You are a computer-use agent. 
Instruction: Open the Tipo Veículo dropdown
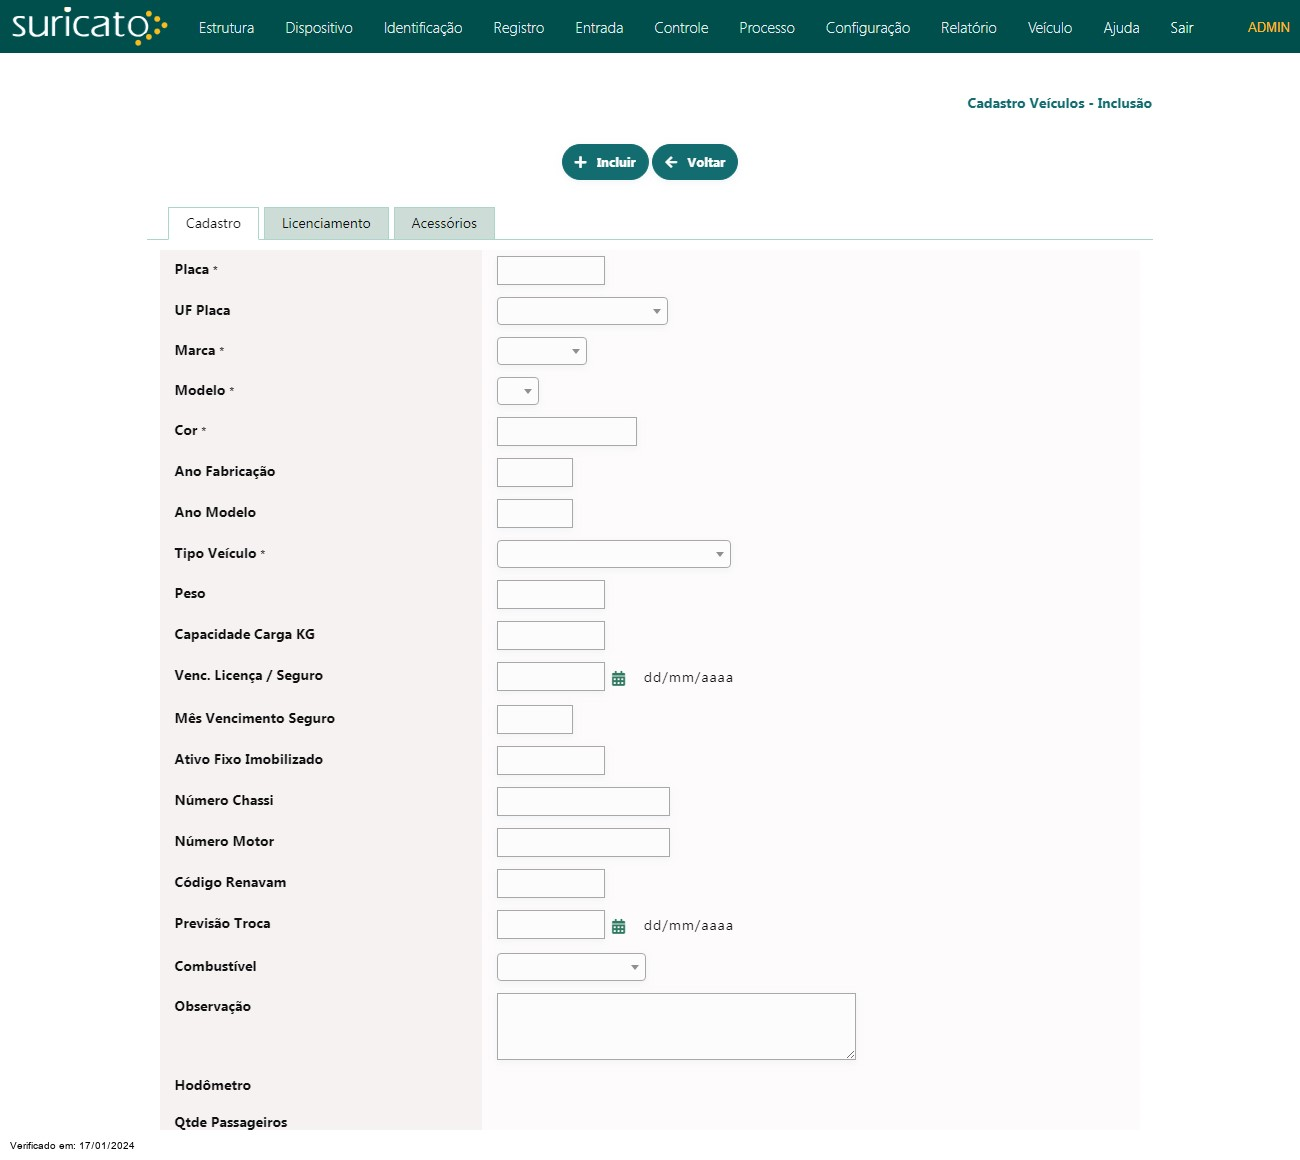click(613, 554)
